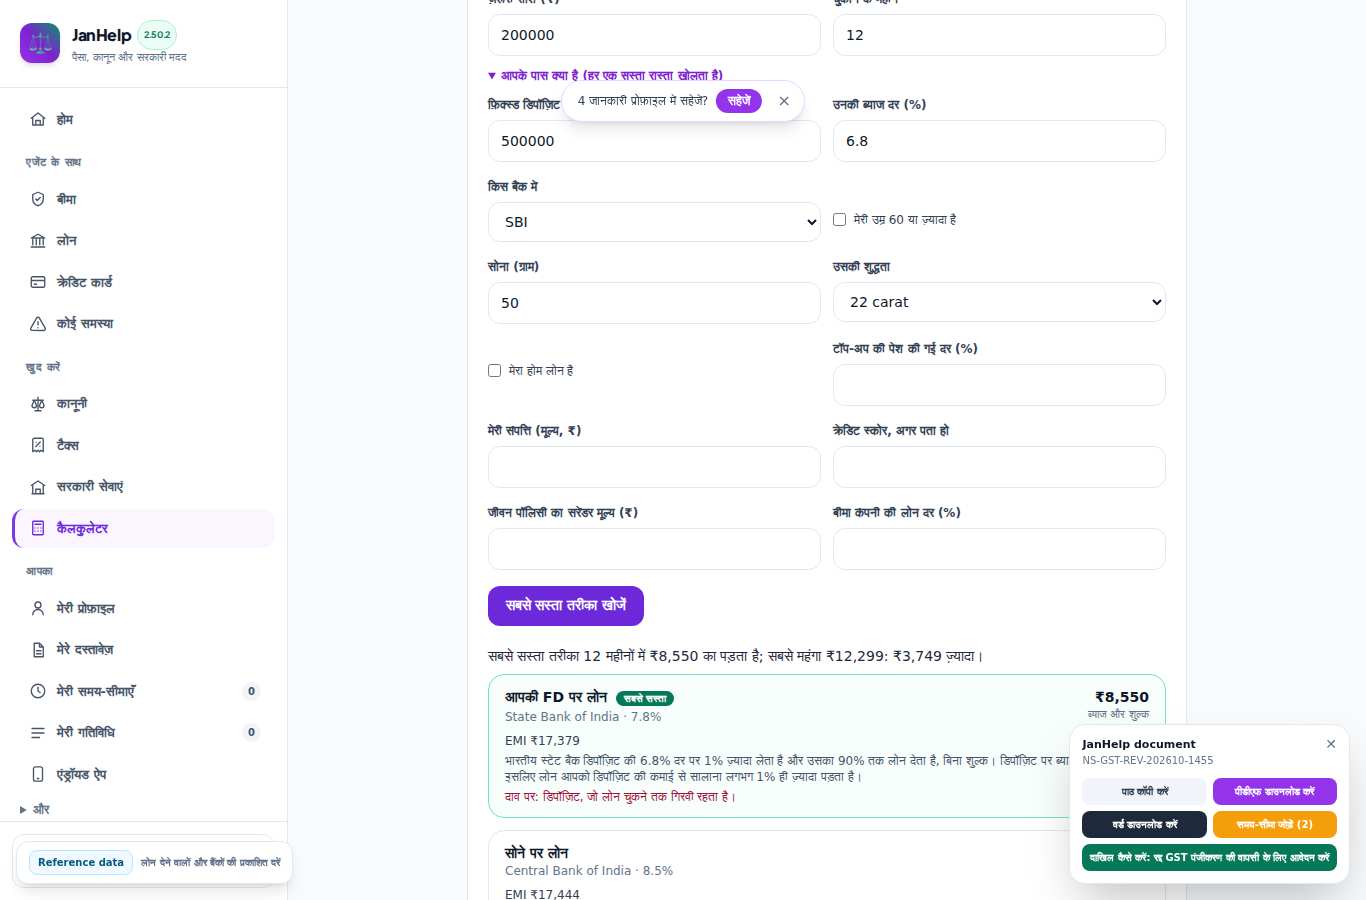Open क्रेडिट कार्ड card icon

coord(38,282)
